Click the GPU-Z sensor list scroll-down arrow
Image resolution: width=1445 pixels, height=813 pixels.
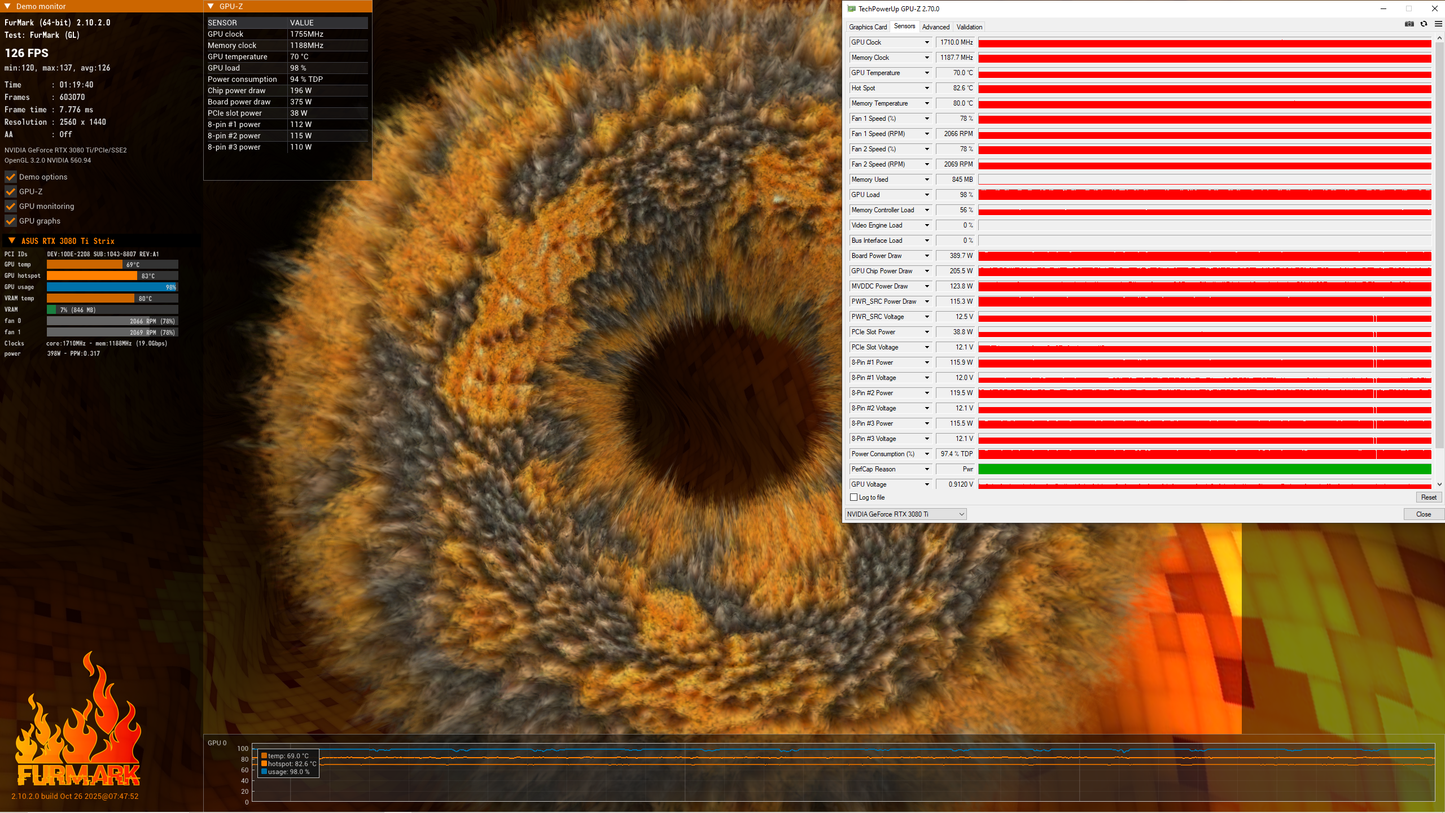tap(1438, 485)
